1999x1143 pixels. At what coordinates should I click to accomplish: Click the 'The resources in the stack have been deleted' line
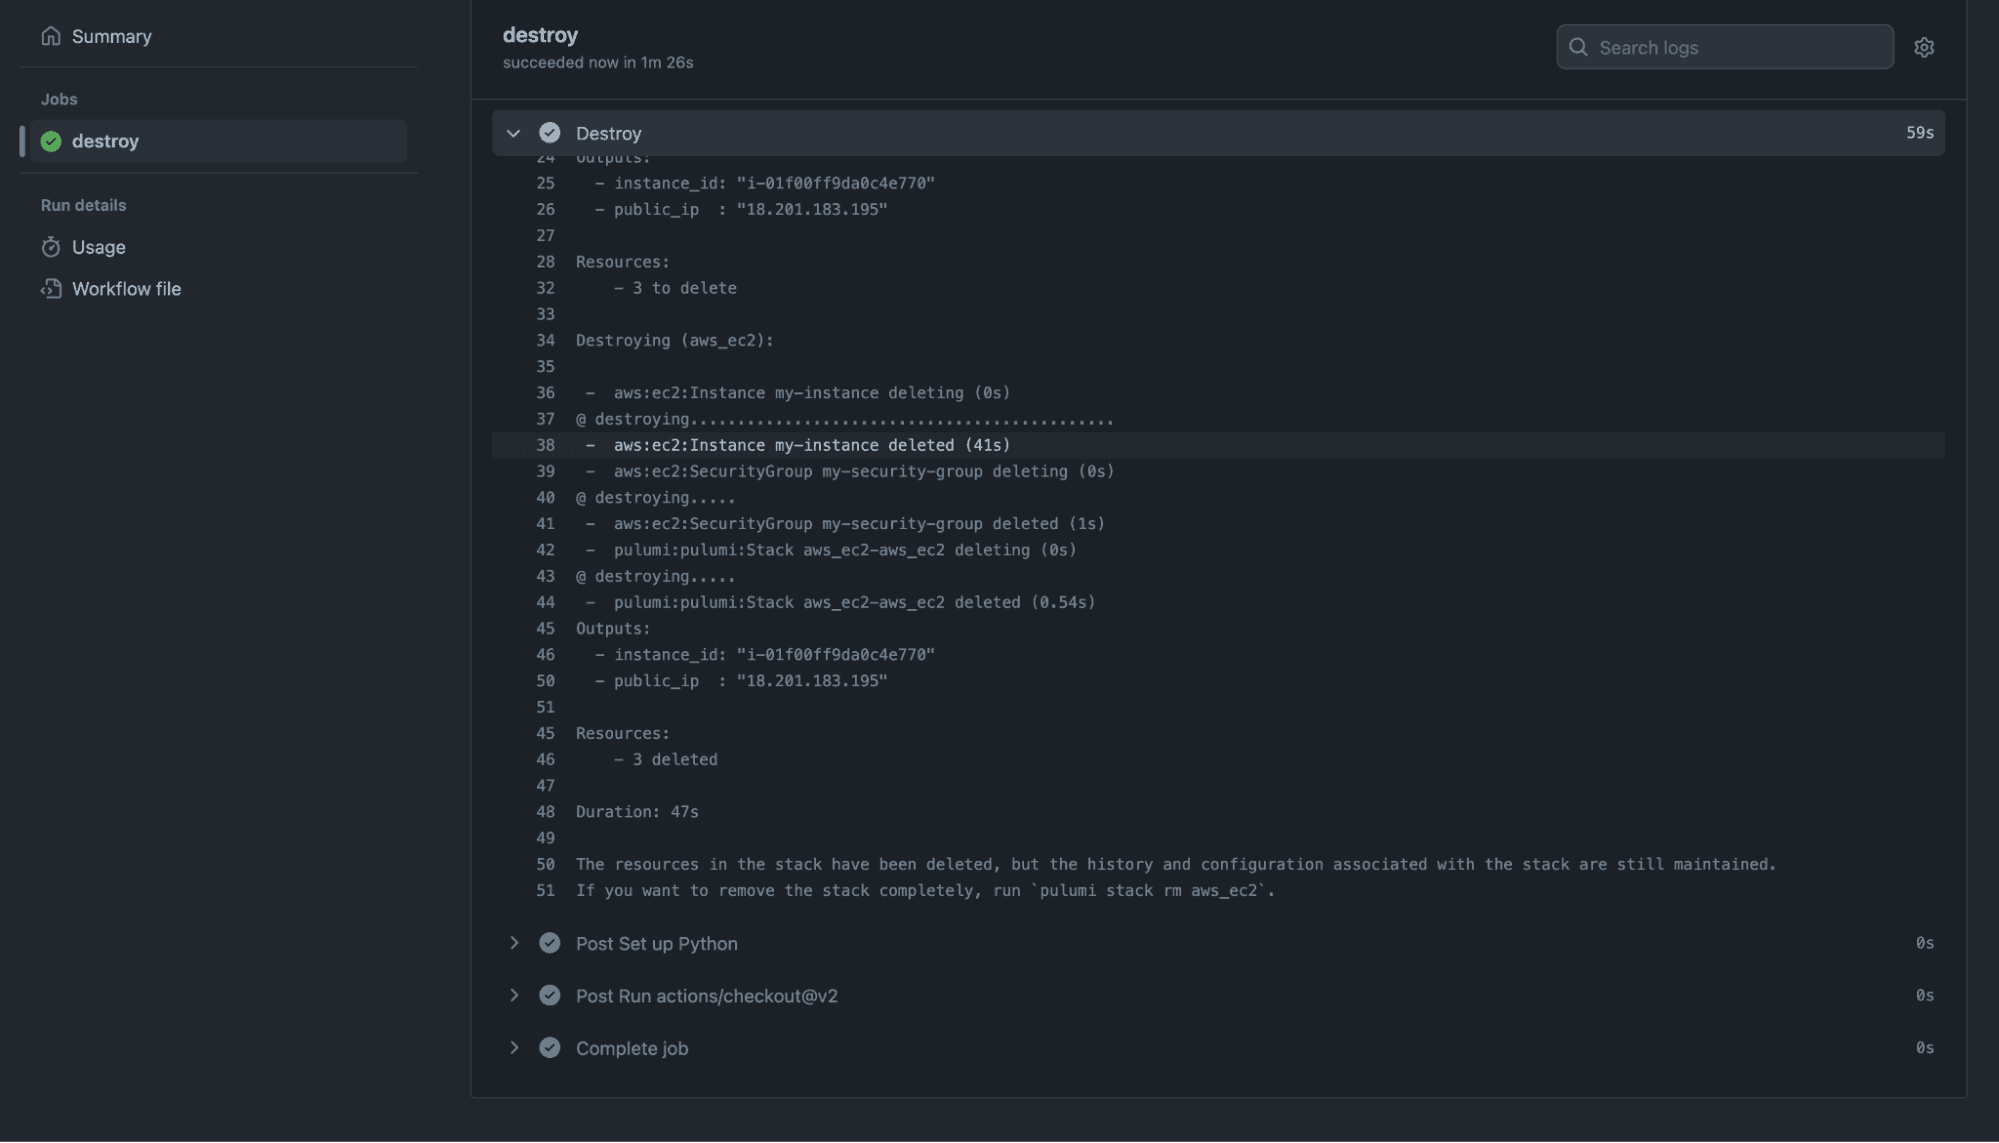point(1176,864)
